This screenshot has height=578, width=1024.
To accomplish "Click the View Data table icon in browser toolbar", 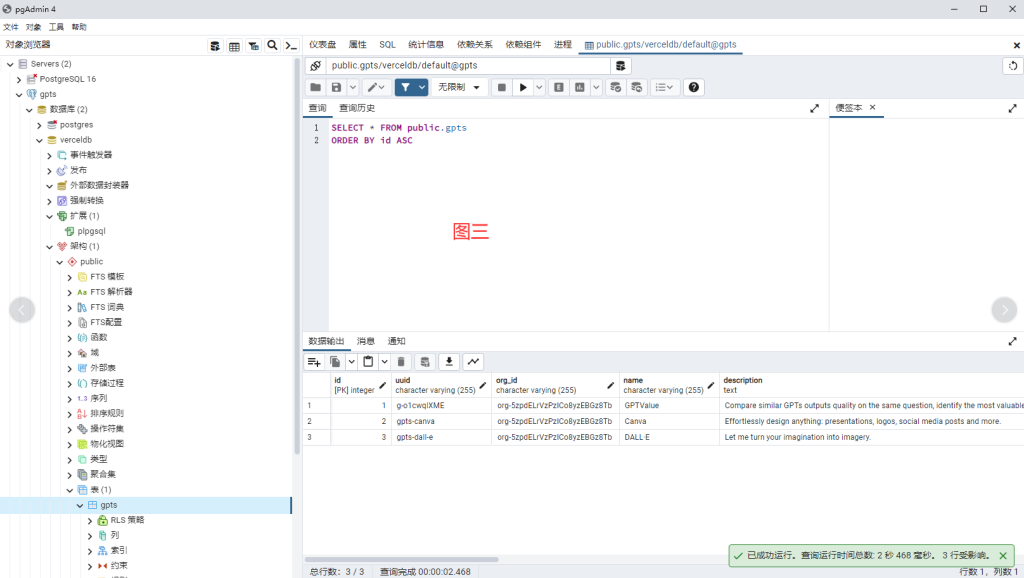I will [234, 46].
